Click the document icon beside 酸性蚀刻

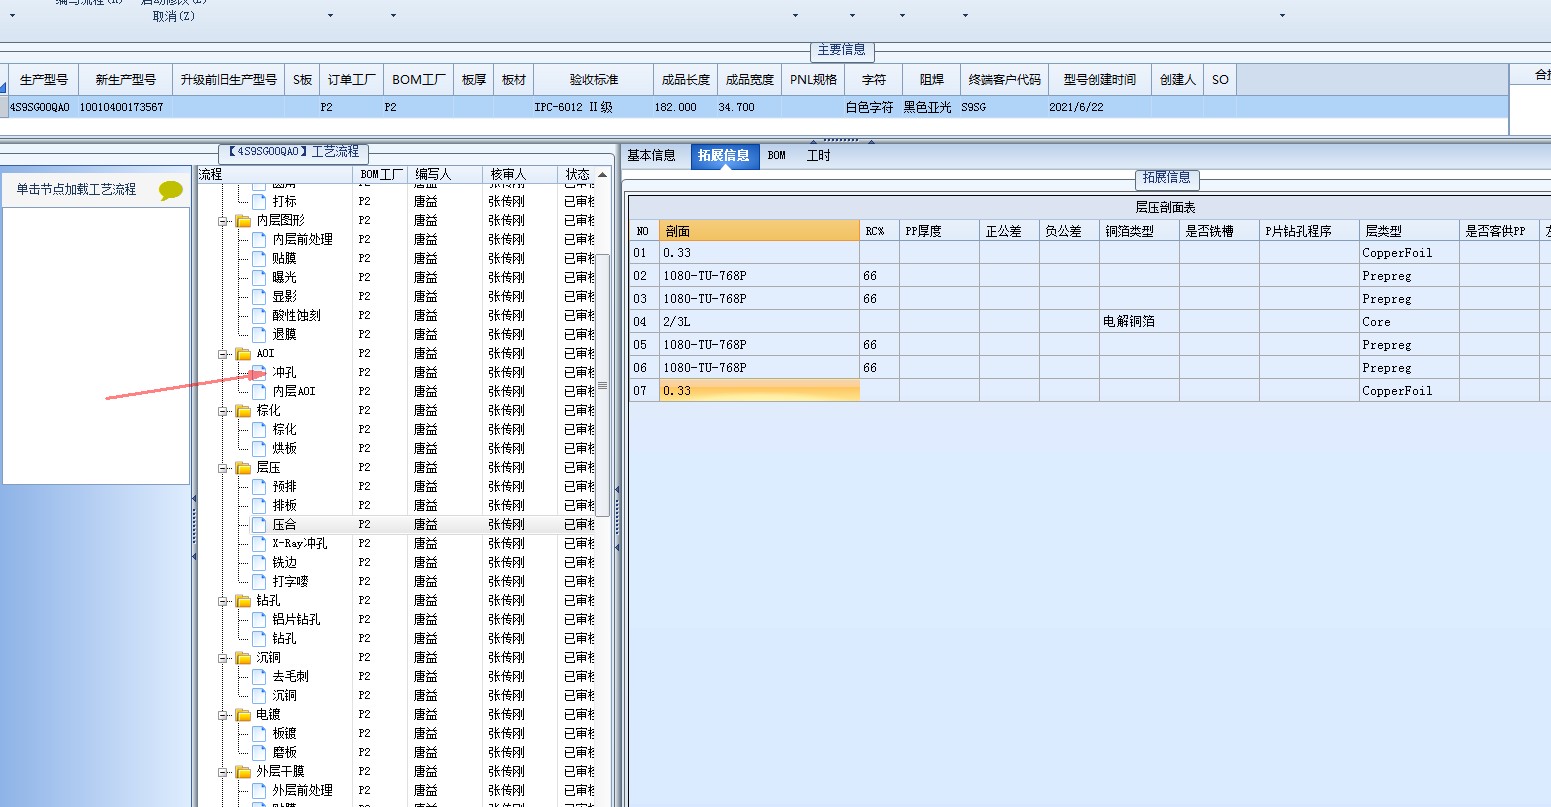[x=260, y=315]
